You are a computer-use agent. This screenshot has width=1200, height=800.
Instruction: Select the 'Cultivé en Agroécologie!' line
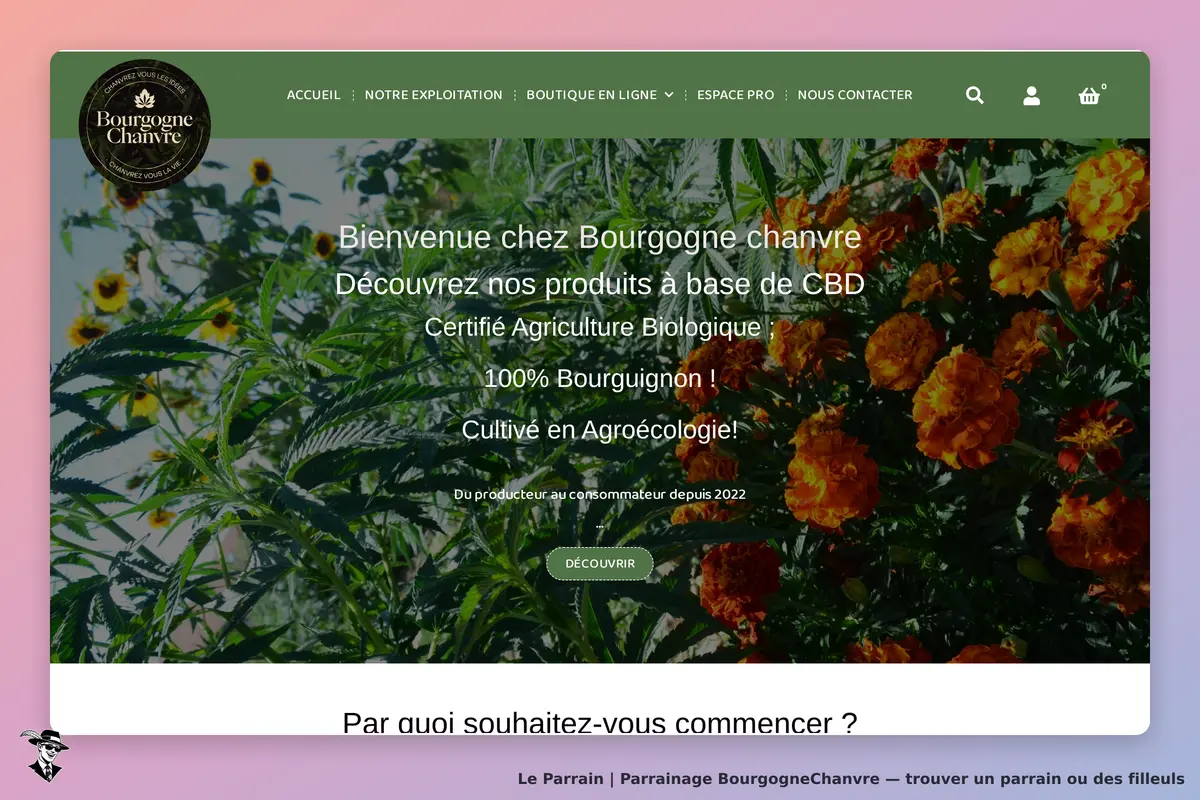click(600, 430)
